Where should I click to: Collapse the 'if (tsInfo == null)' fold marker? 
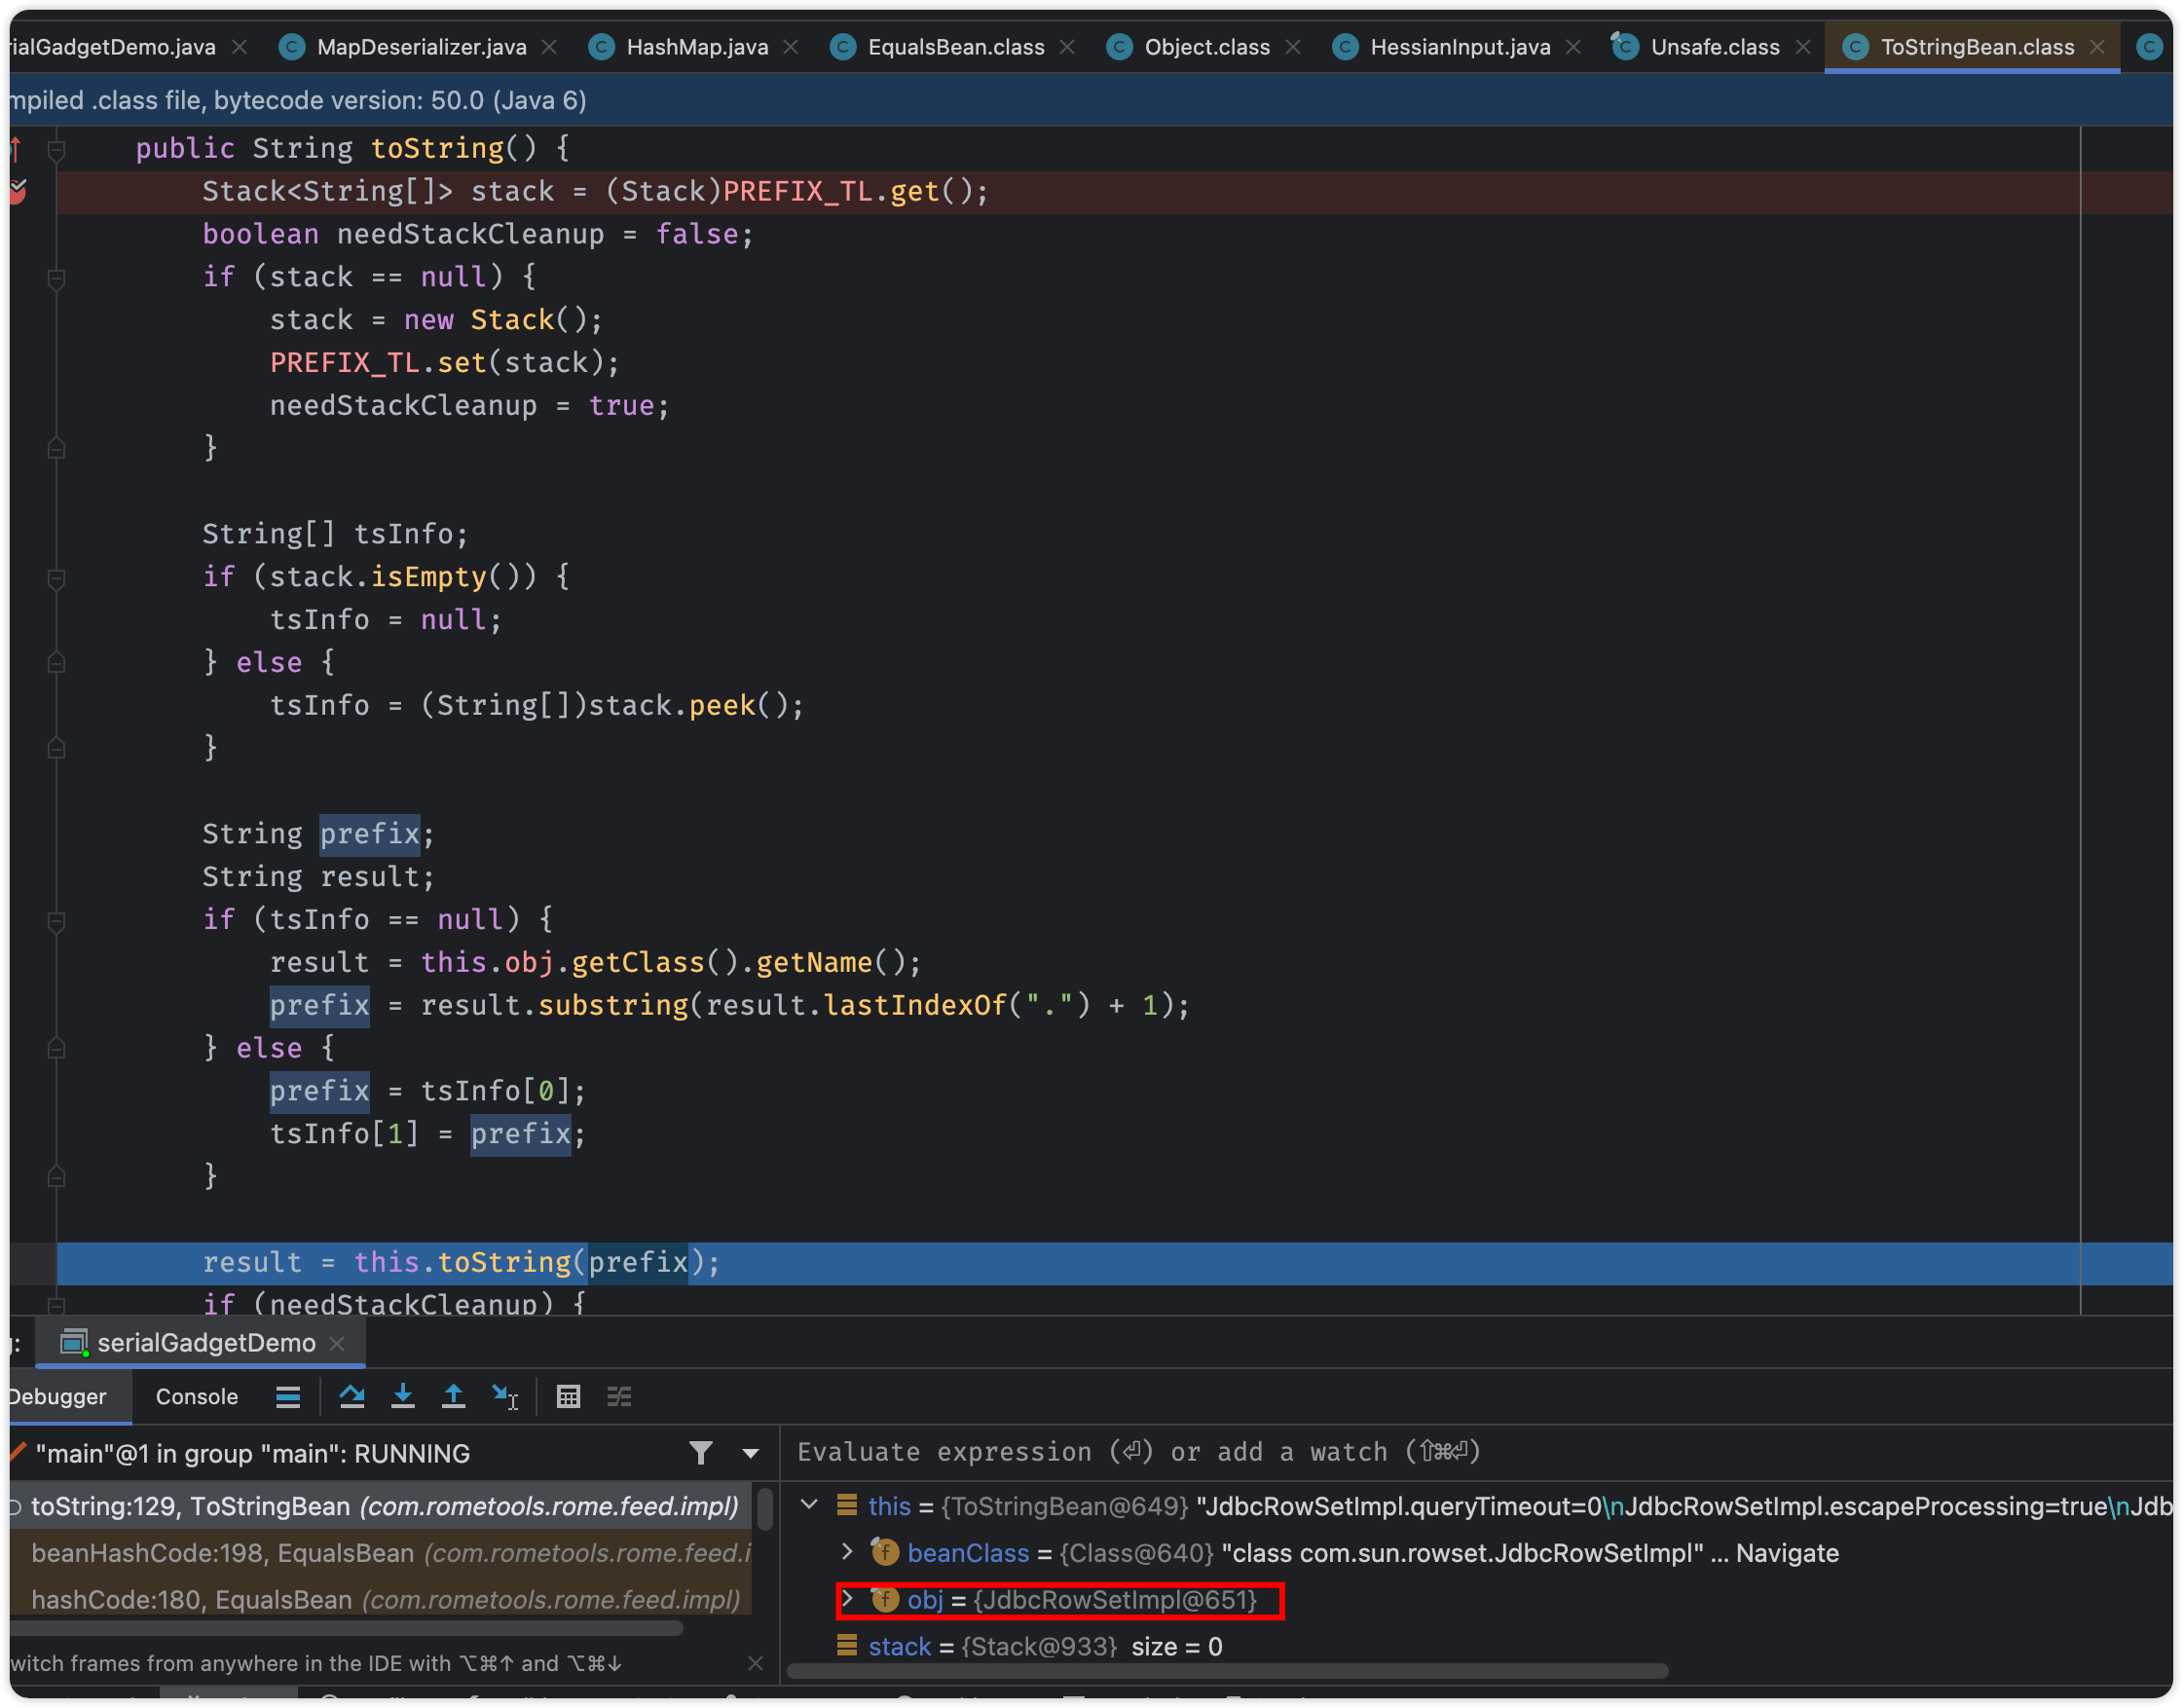[x=57, y=921]
